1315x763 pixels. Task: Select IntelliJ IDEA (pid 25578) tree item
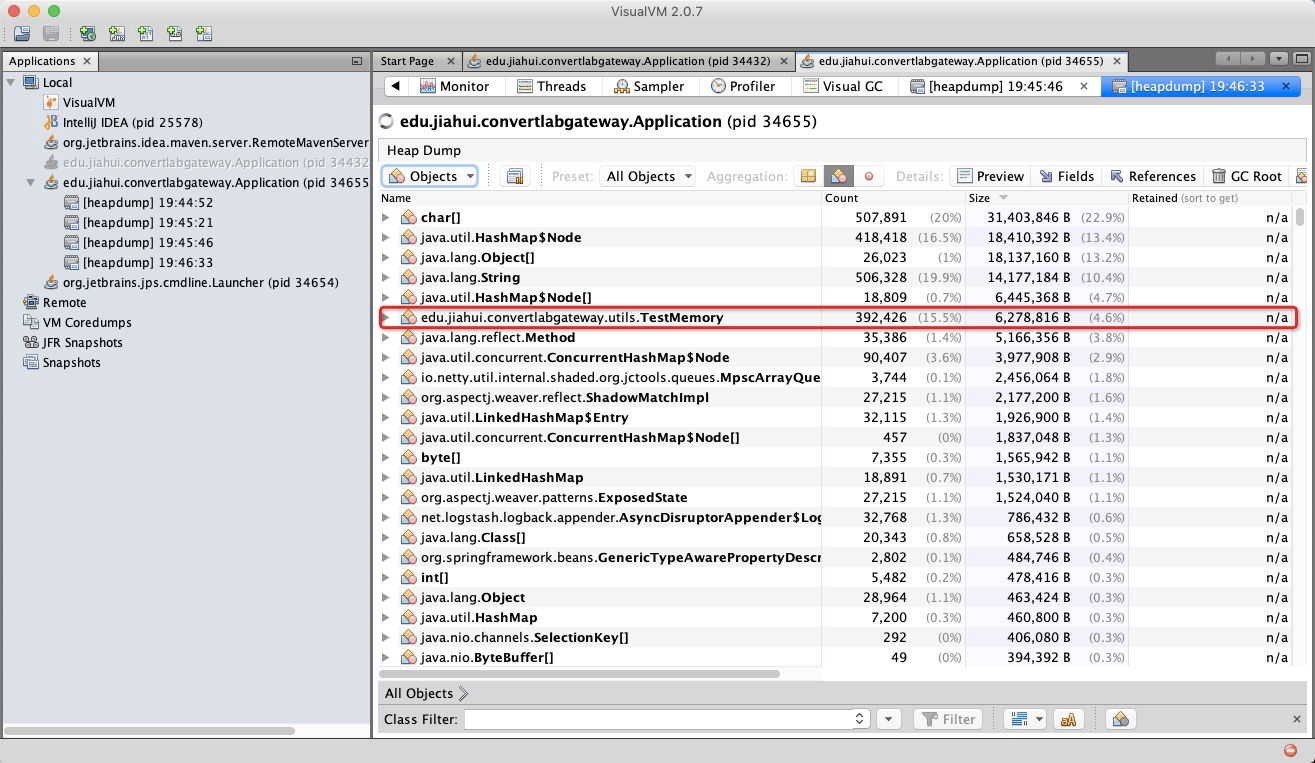point(123,122)
